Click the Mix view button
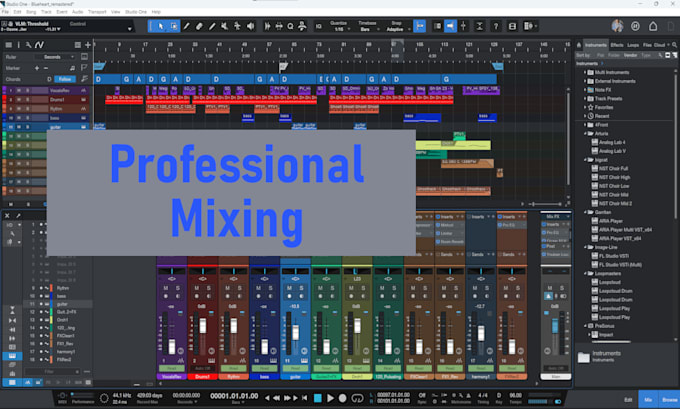Viewport: 680px width, 409px height. pos(648,399)
